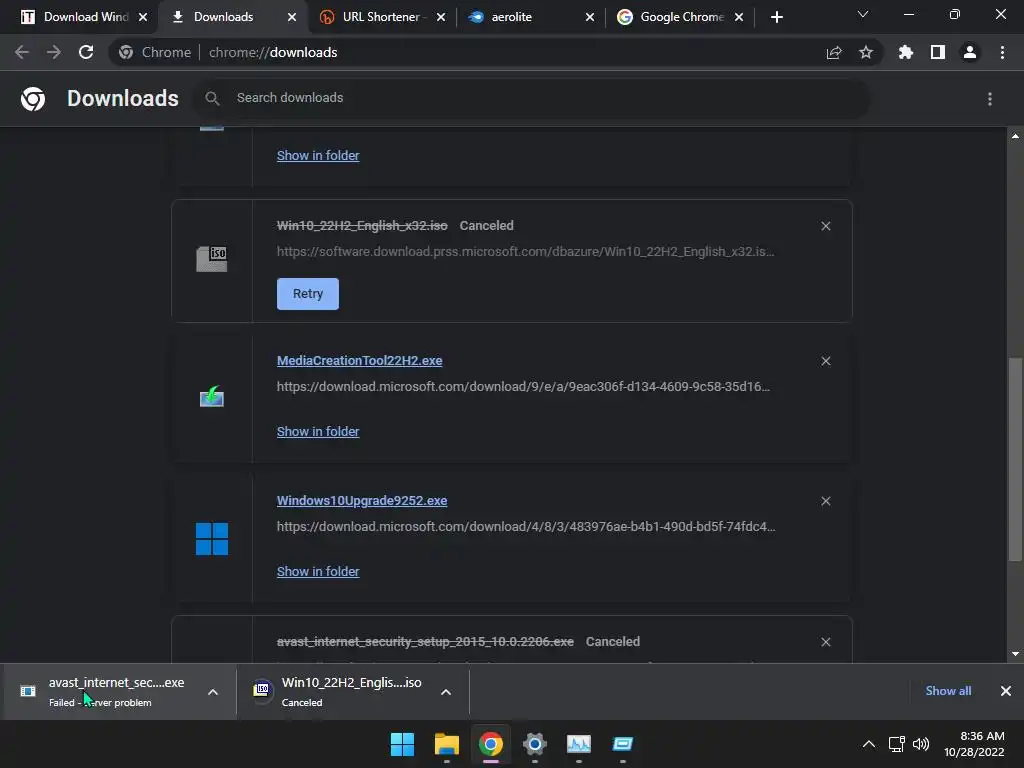Image resolution: width=1024 pixels, height=768 pixels.
Task: Open the Extensions puzzle icon
Action: (906, 52)
